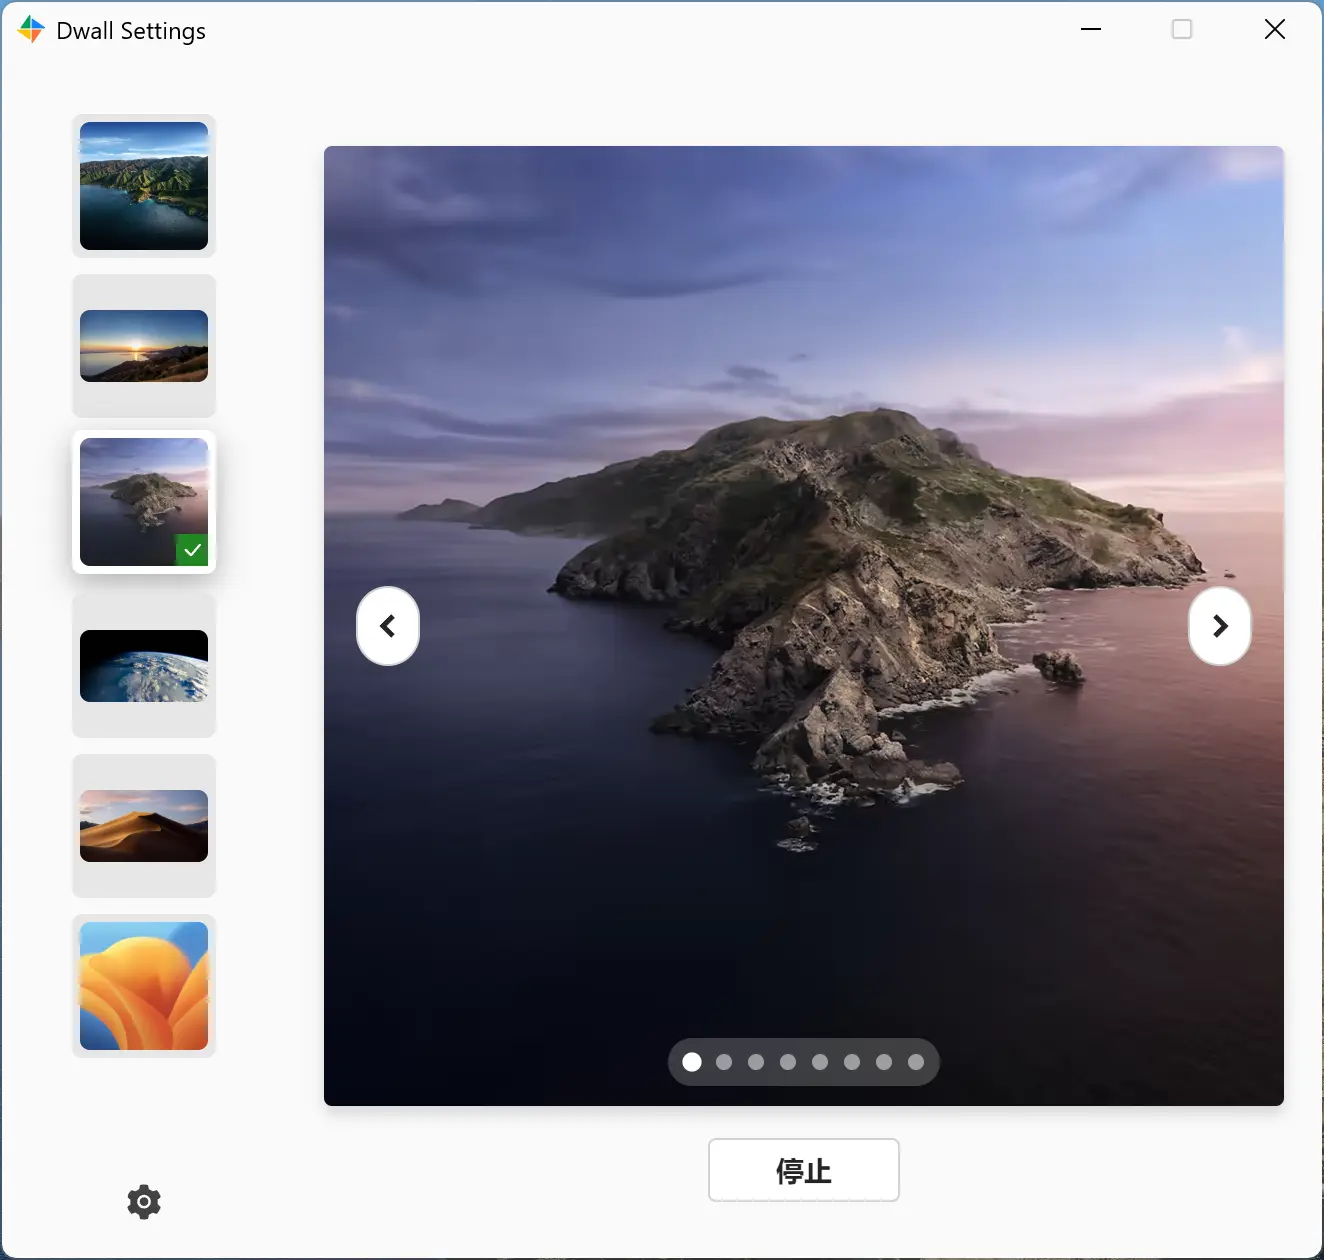This screenshot has height=1260, width=1324.
Task: Jump to seventh slide indicator dot
Action: [884, 1062]
